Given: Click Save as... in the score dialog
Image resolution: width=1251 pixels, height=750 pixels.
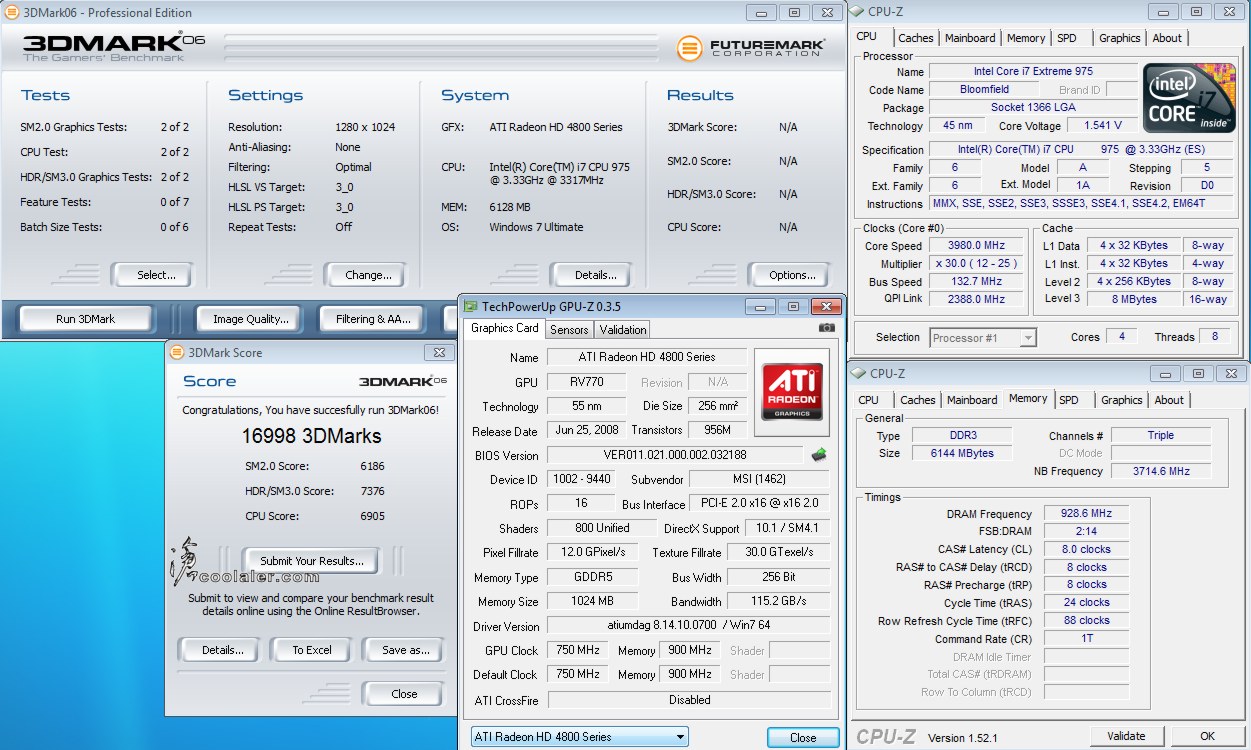Looking at the screenshot, I should [403, 650].
